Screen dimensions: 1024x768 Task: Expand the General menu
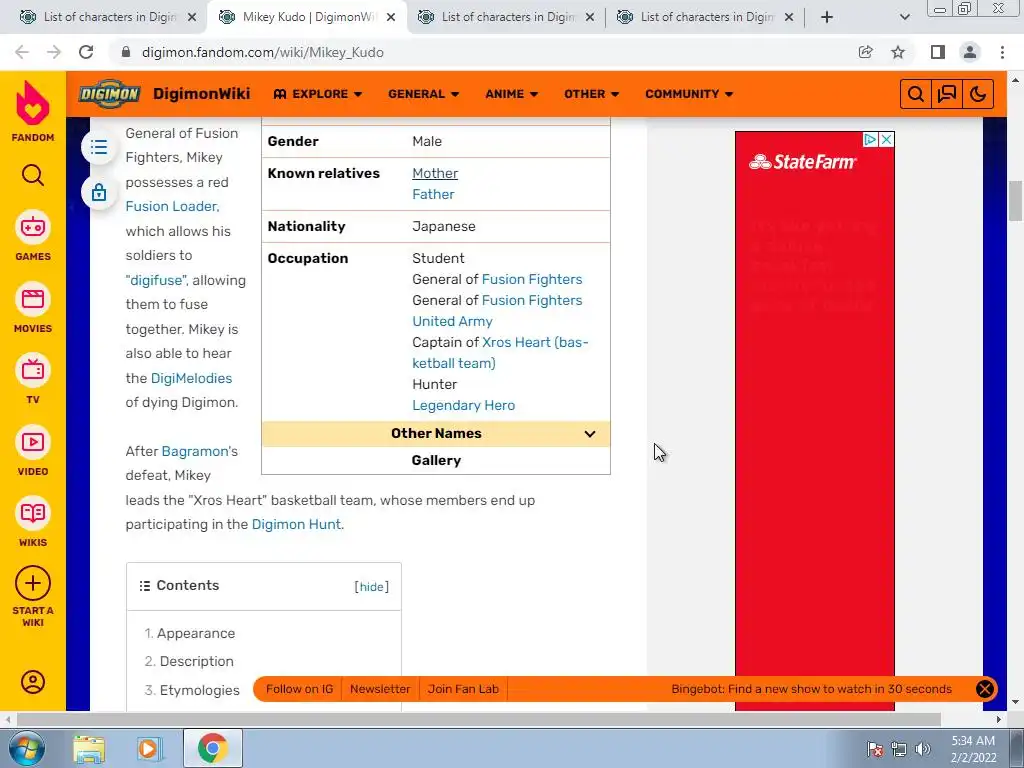(x=423, y=94)
